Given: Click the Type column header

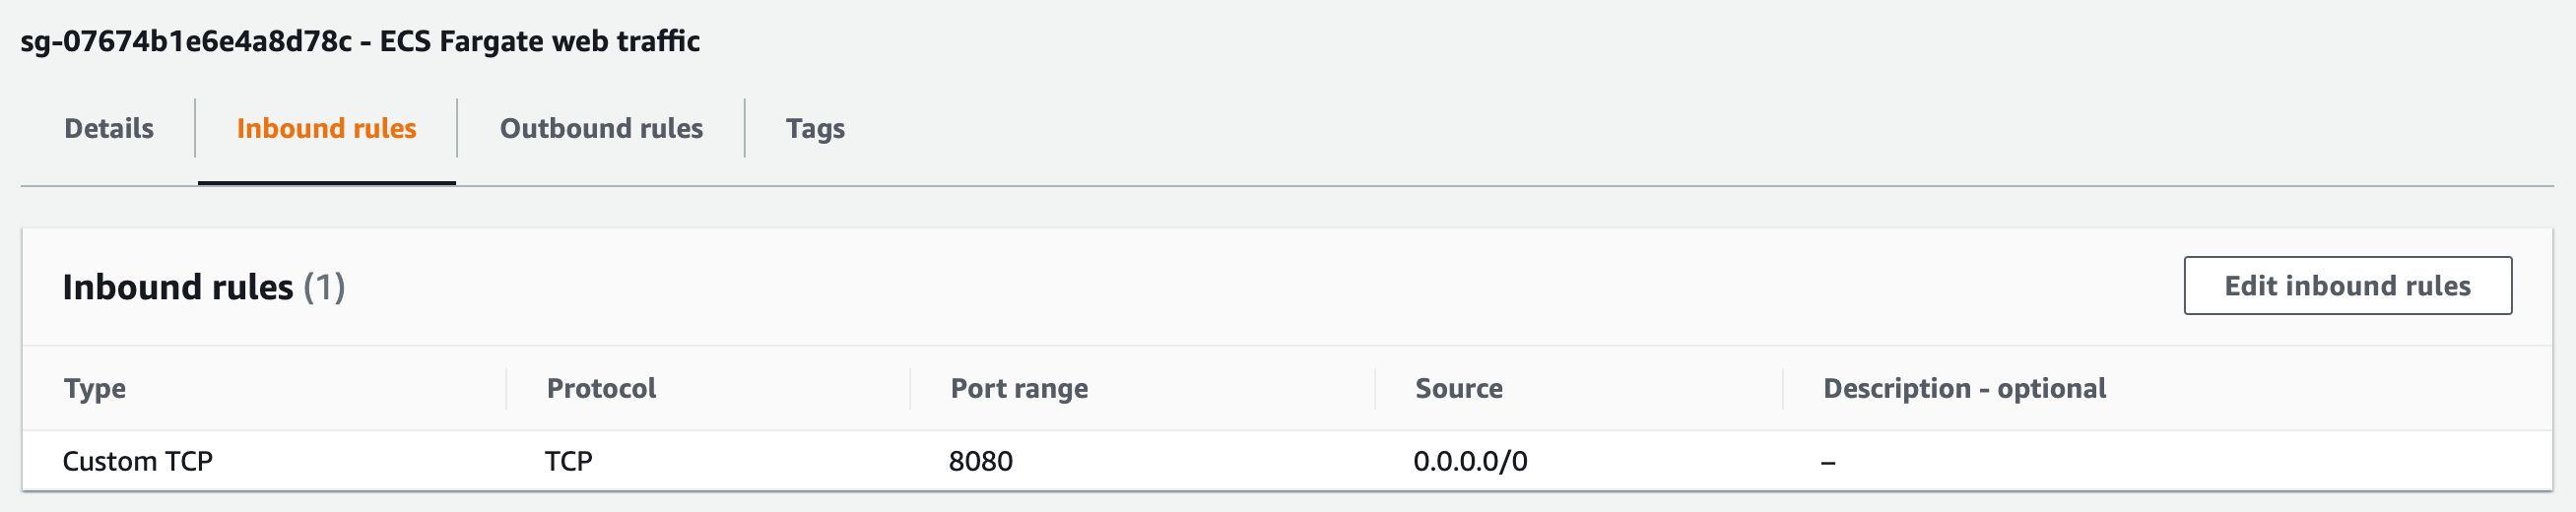Looking at the screenshot, I should point(95,388).
